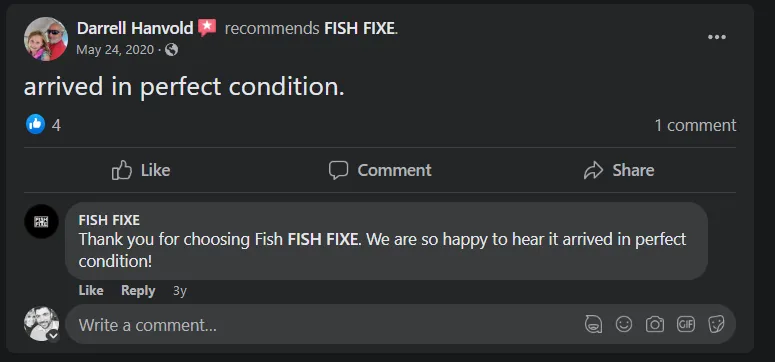Viewport: 775px width, 362px height.
Task: Expand the 1 comment link
Action: (x=695, y=125)
